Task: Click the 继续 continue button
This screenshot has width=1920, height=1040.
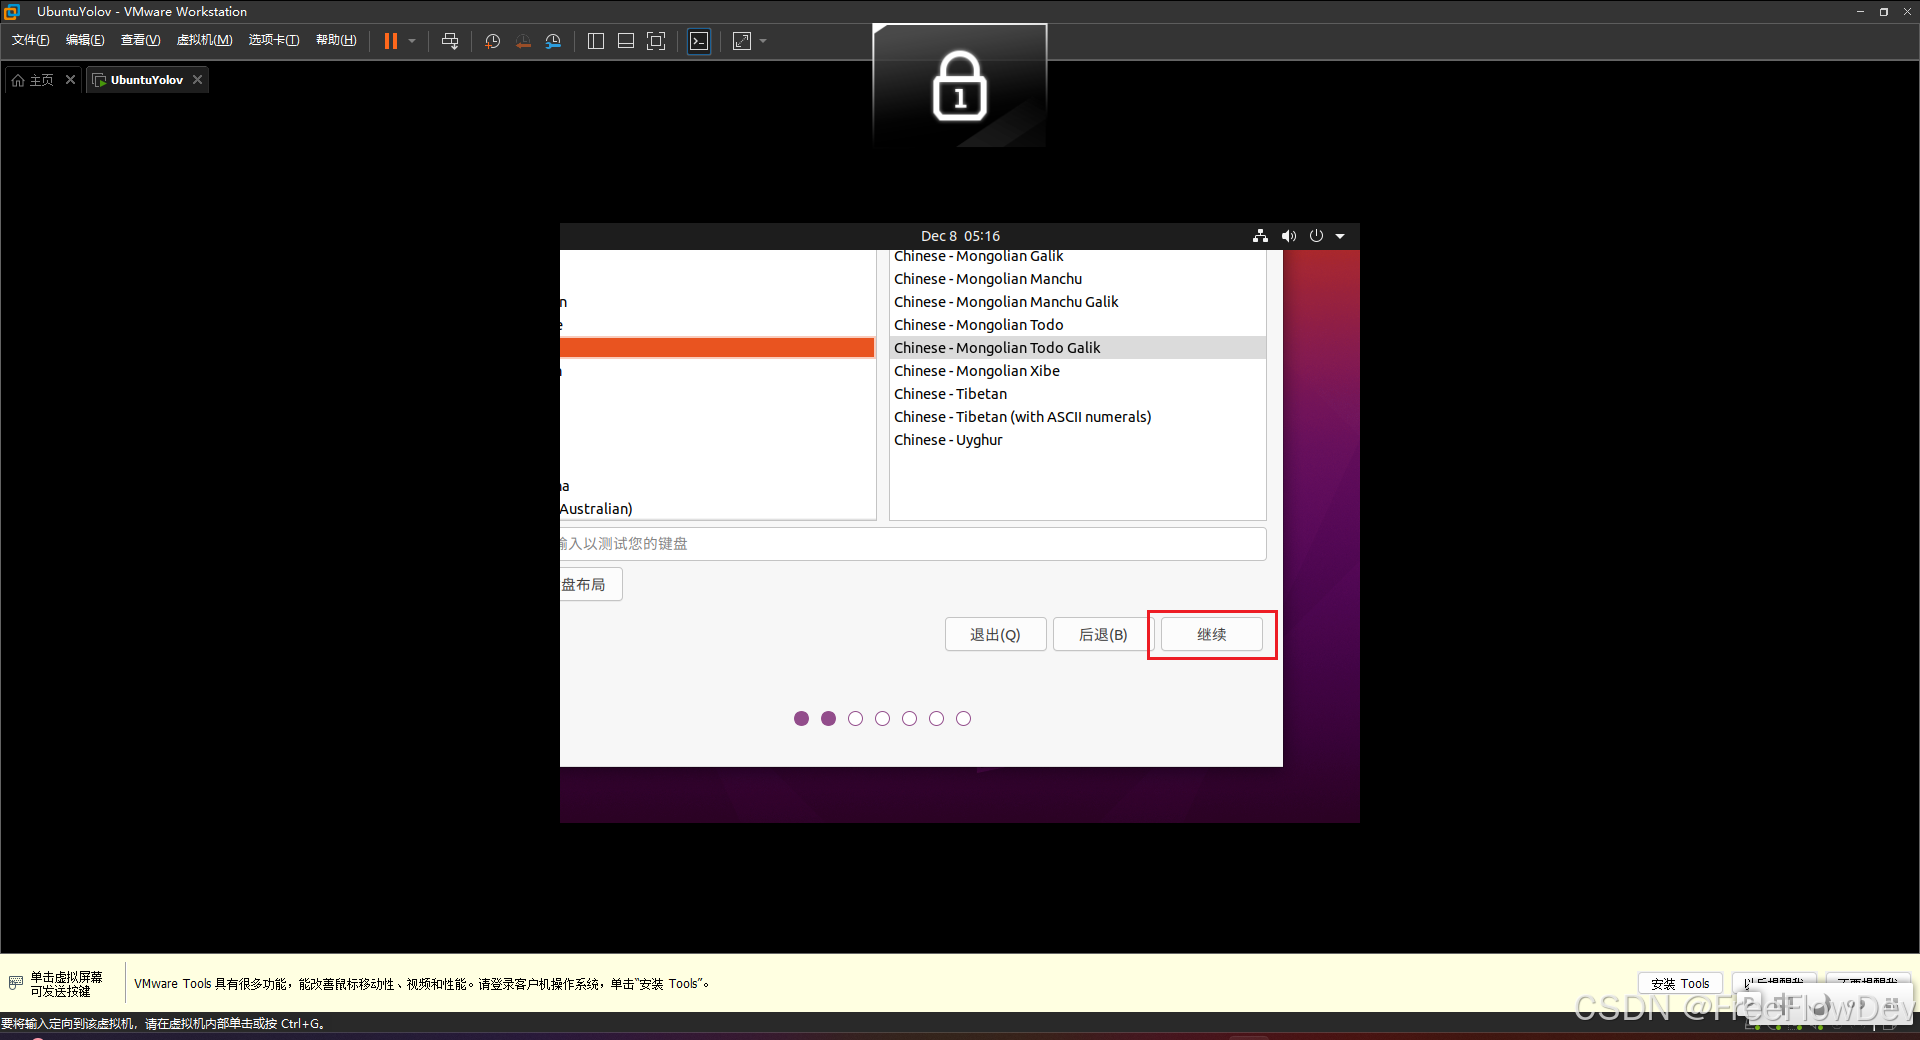Action: [1212, 634]
